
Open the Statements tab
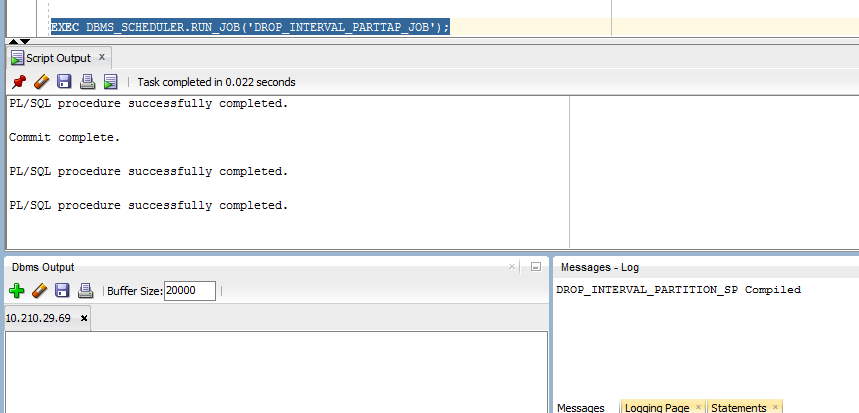click(x=738, y=408)
